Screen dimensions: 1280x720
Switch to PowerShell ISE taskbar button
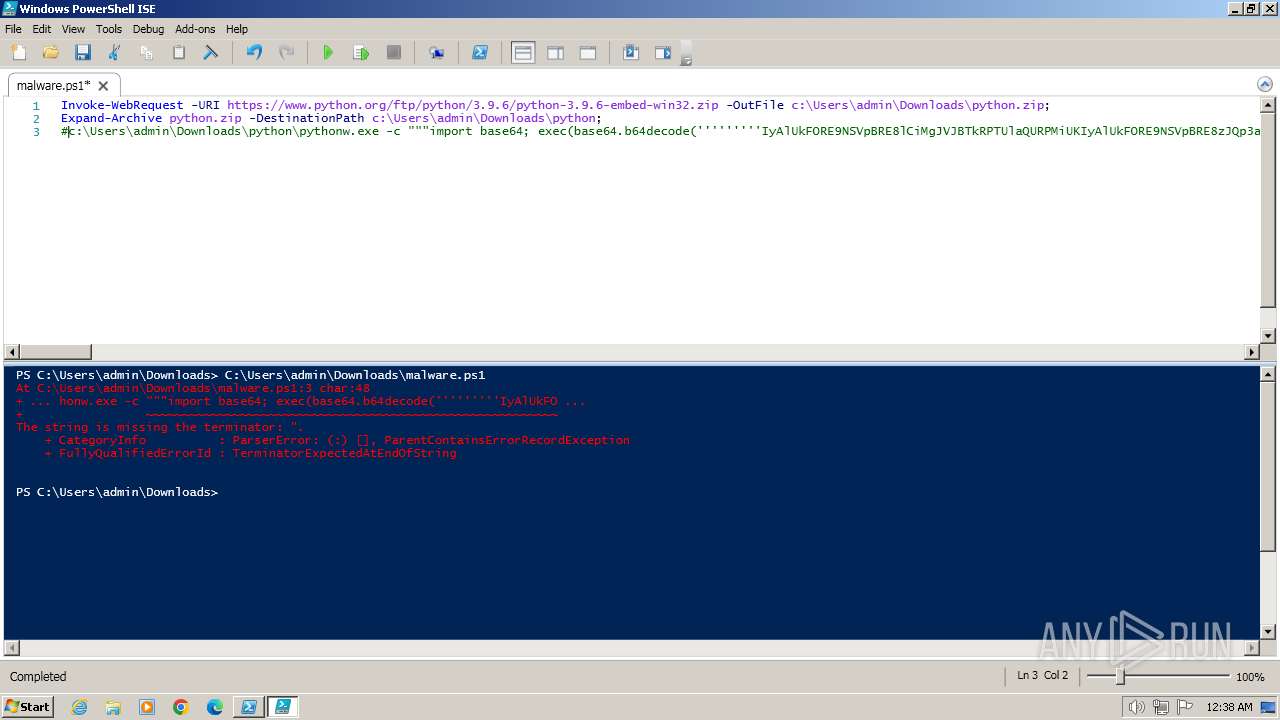point(283,707)
